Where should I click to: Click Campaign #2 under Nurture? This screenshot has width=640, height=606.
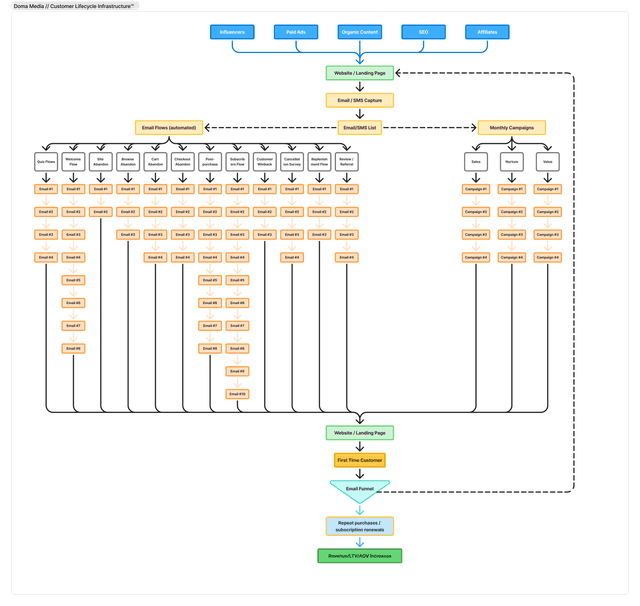[512, 212]
